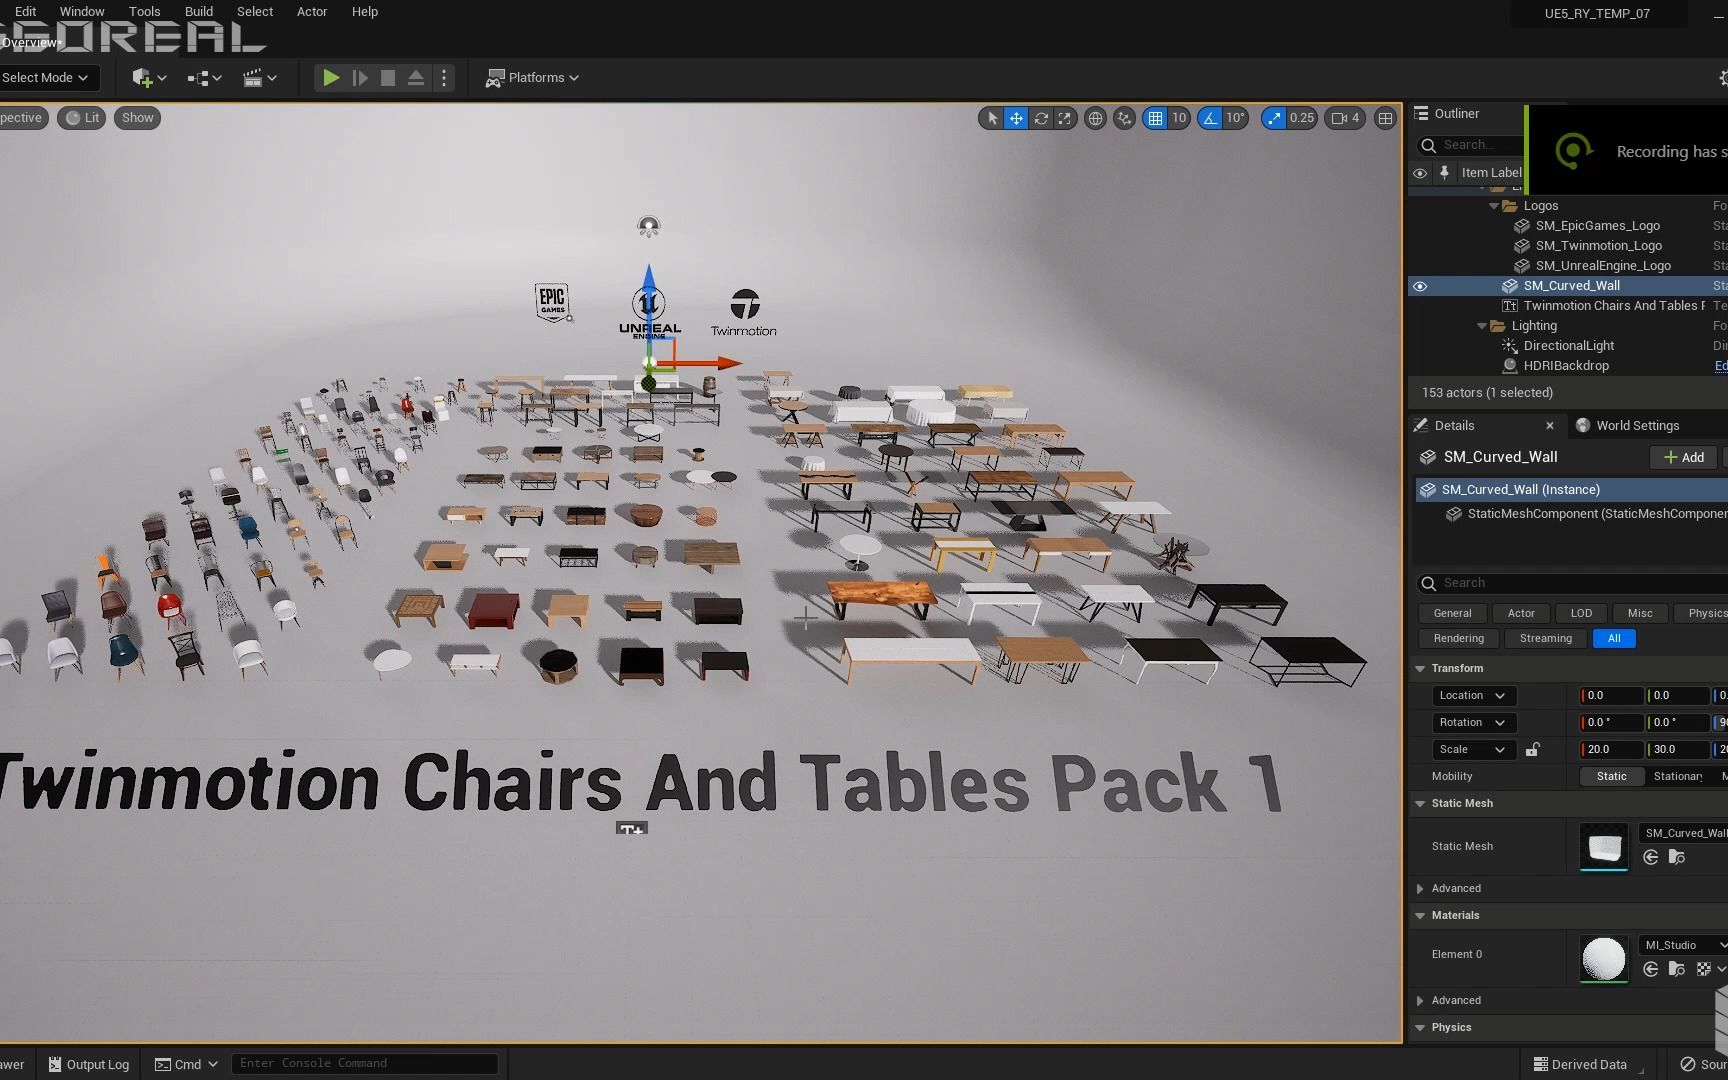This screenshot has height=1080, width=1728.
Task: Click the Eject playback button
Action: click(416, 77)
